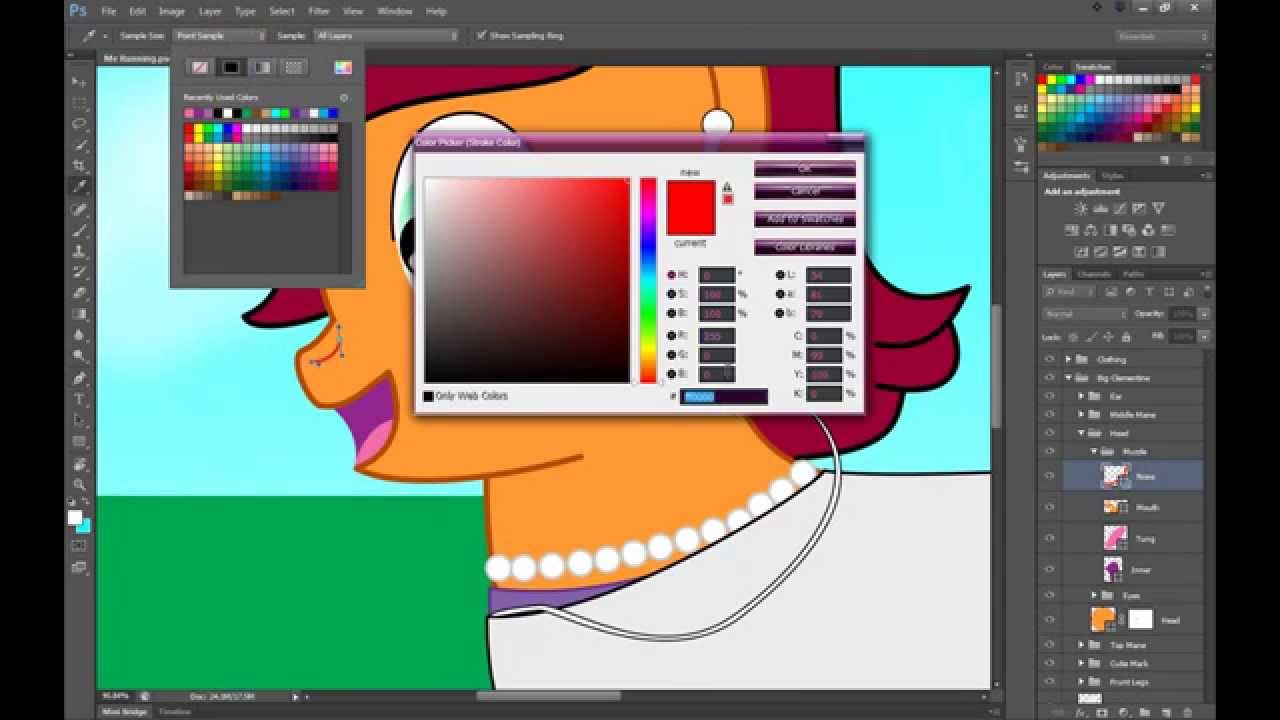Open the Sample Size dropdown
This screenshot has height=720, width=1280.
[x=221, y=35]
